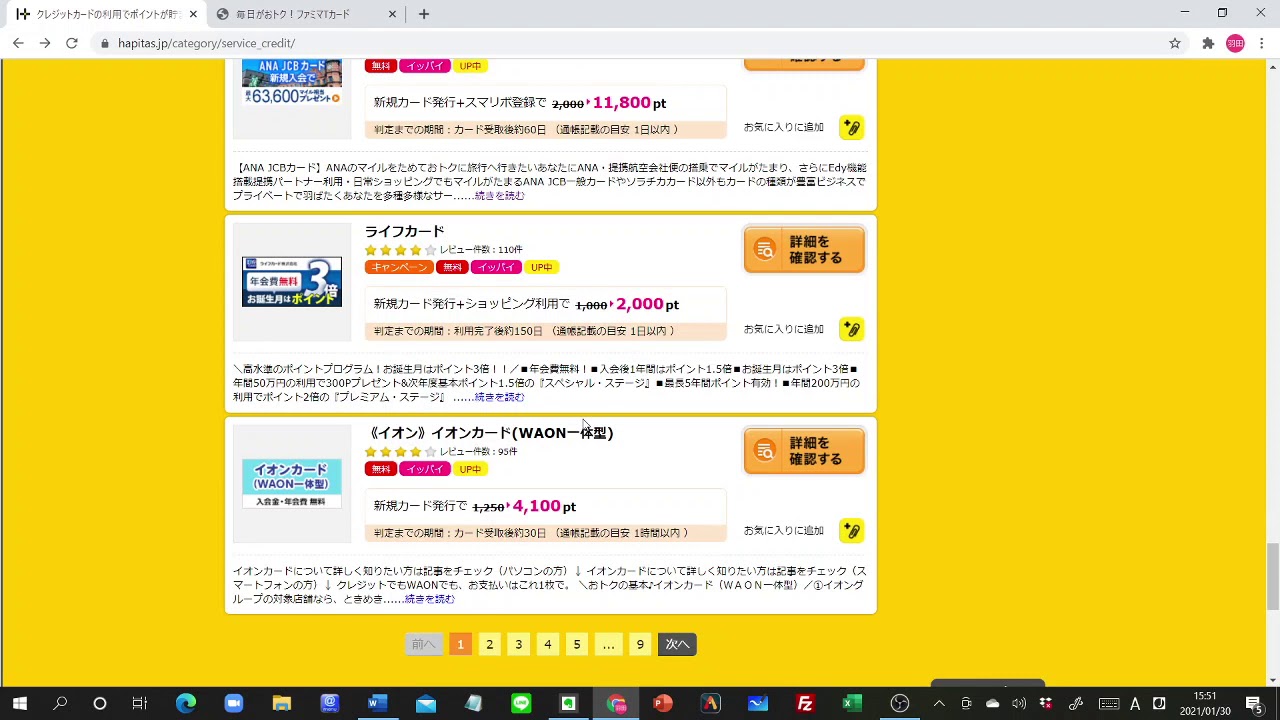Go to page 2 of results

489,645
